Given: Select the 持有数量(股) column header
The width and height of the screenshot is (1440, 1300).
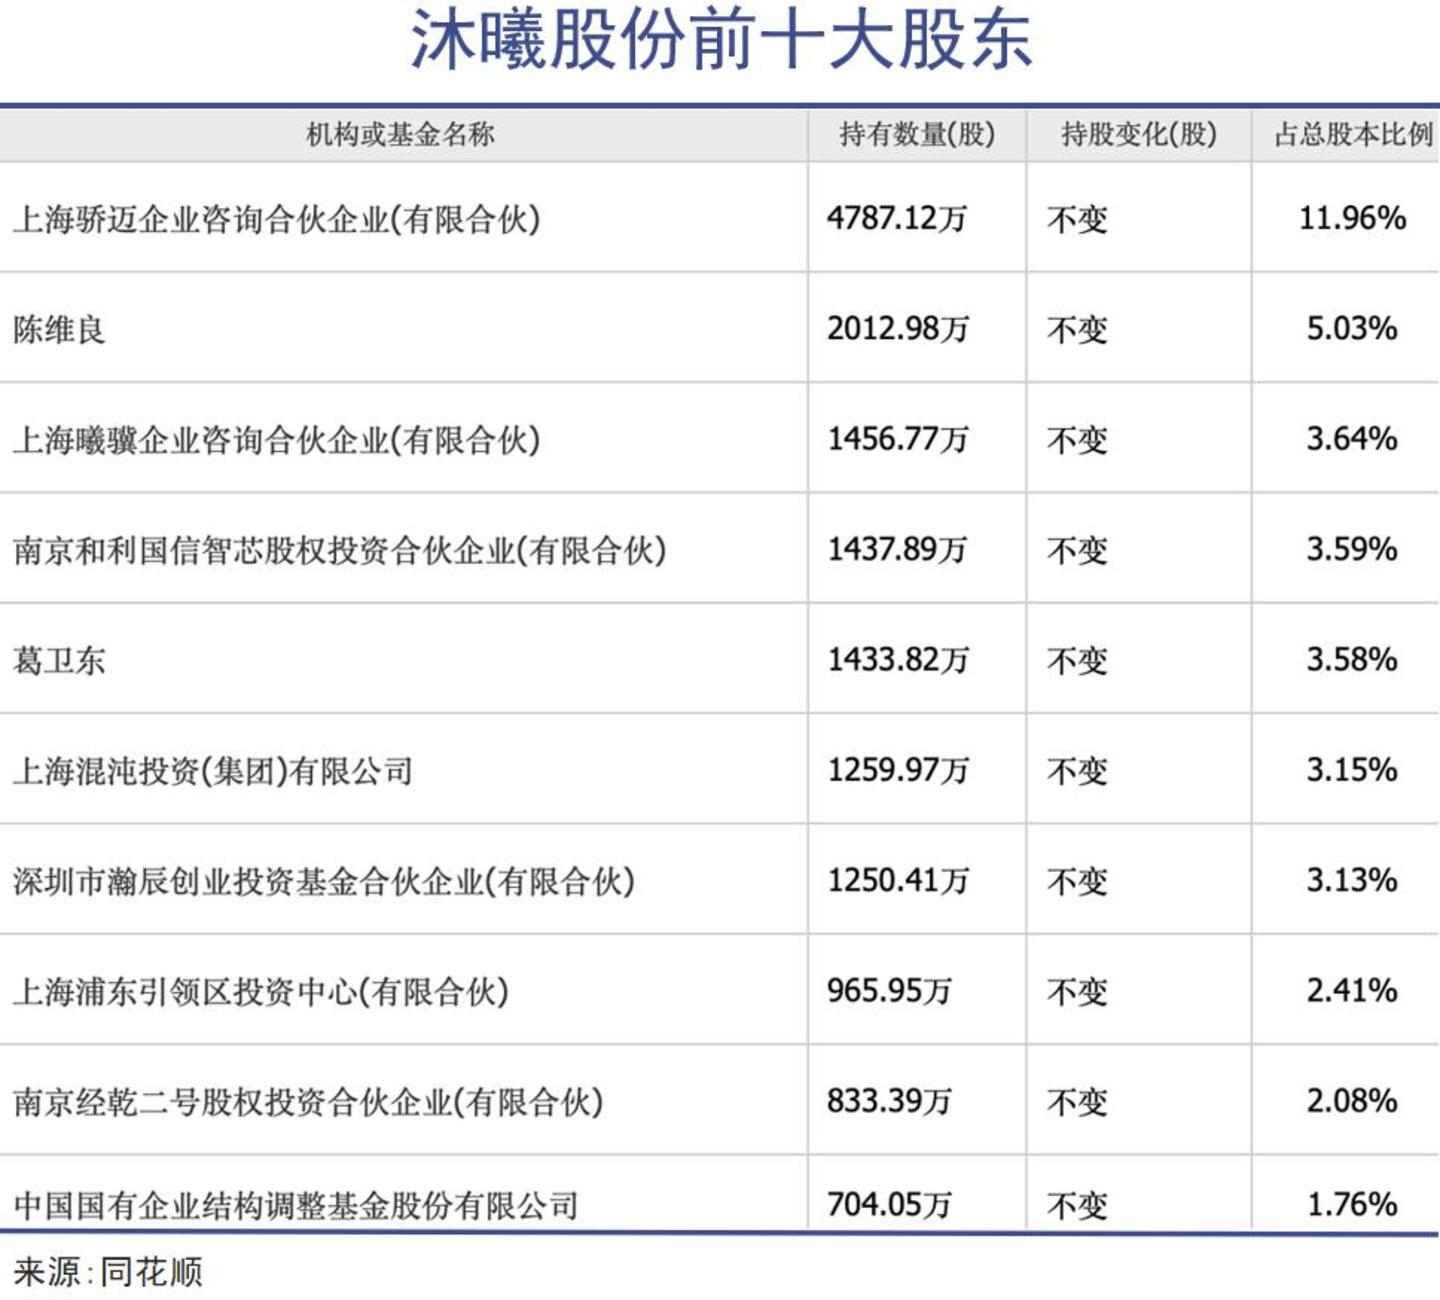Looking at the screenshot, I should [x=917, y=134].
